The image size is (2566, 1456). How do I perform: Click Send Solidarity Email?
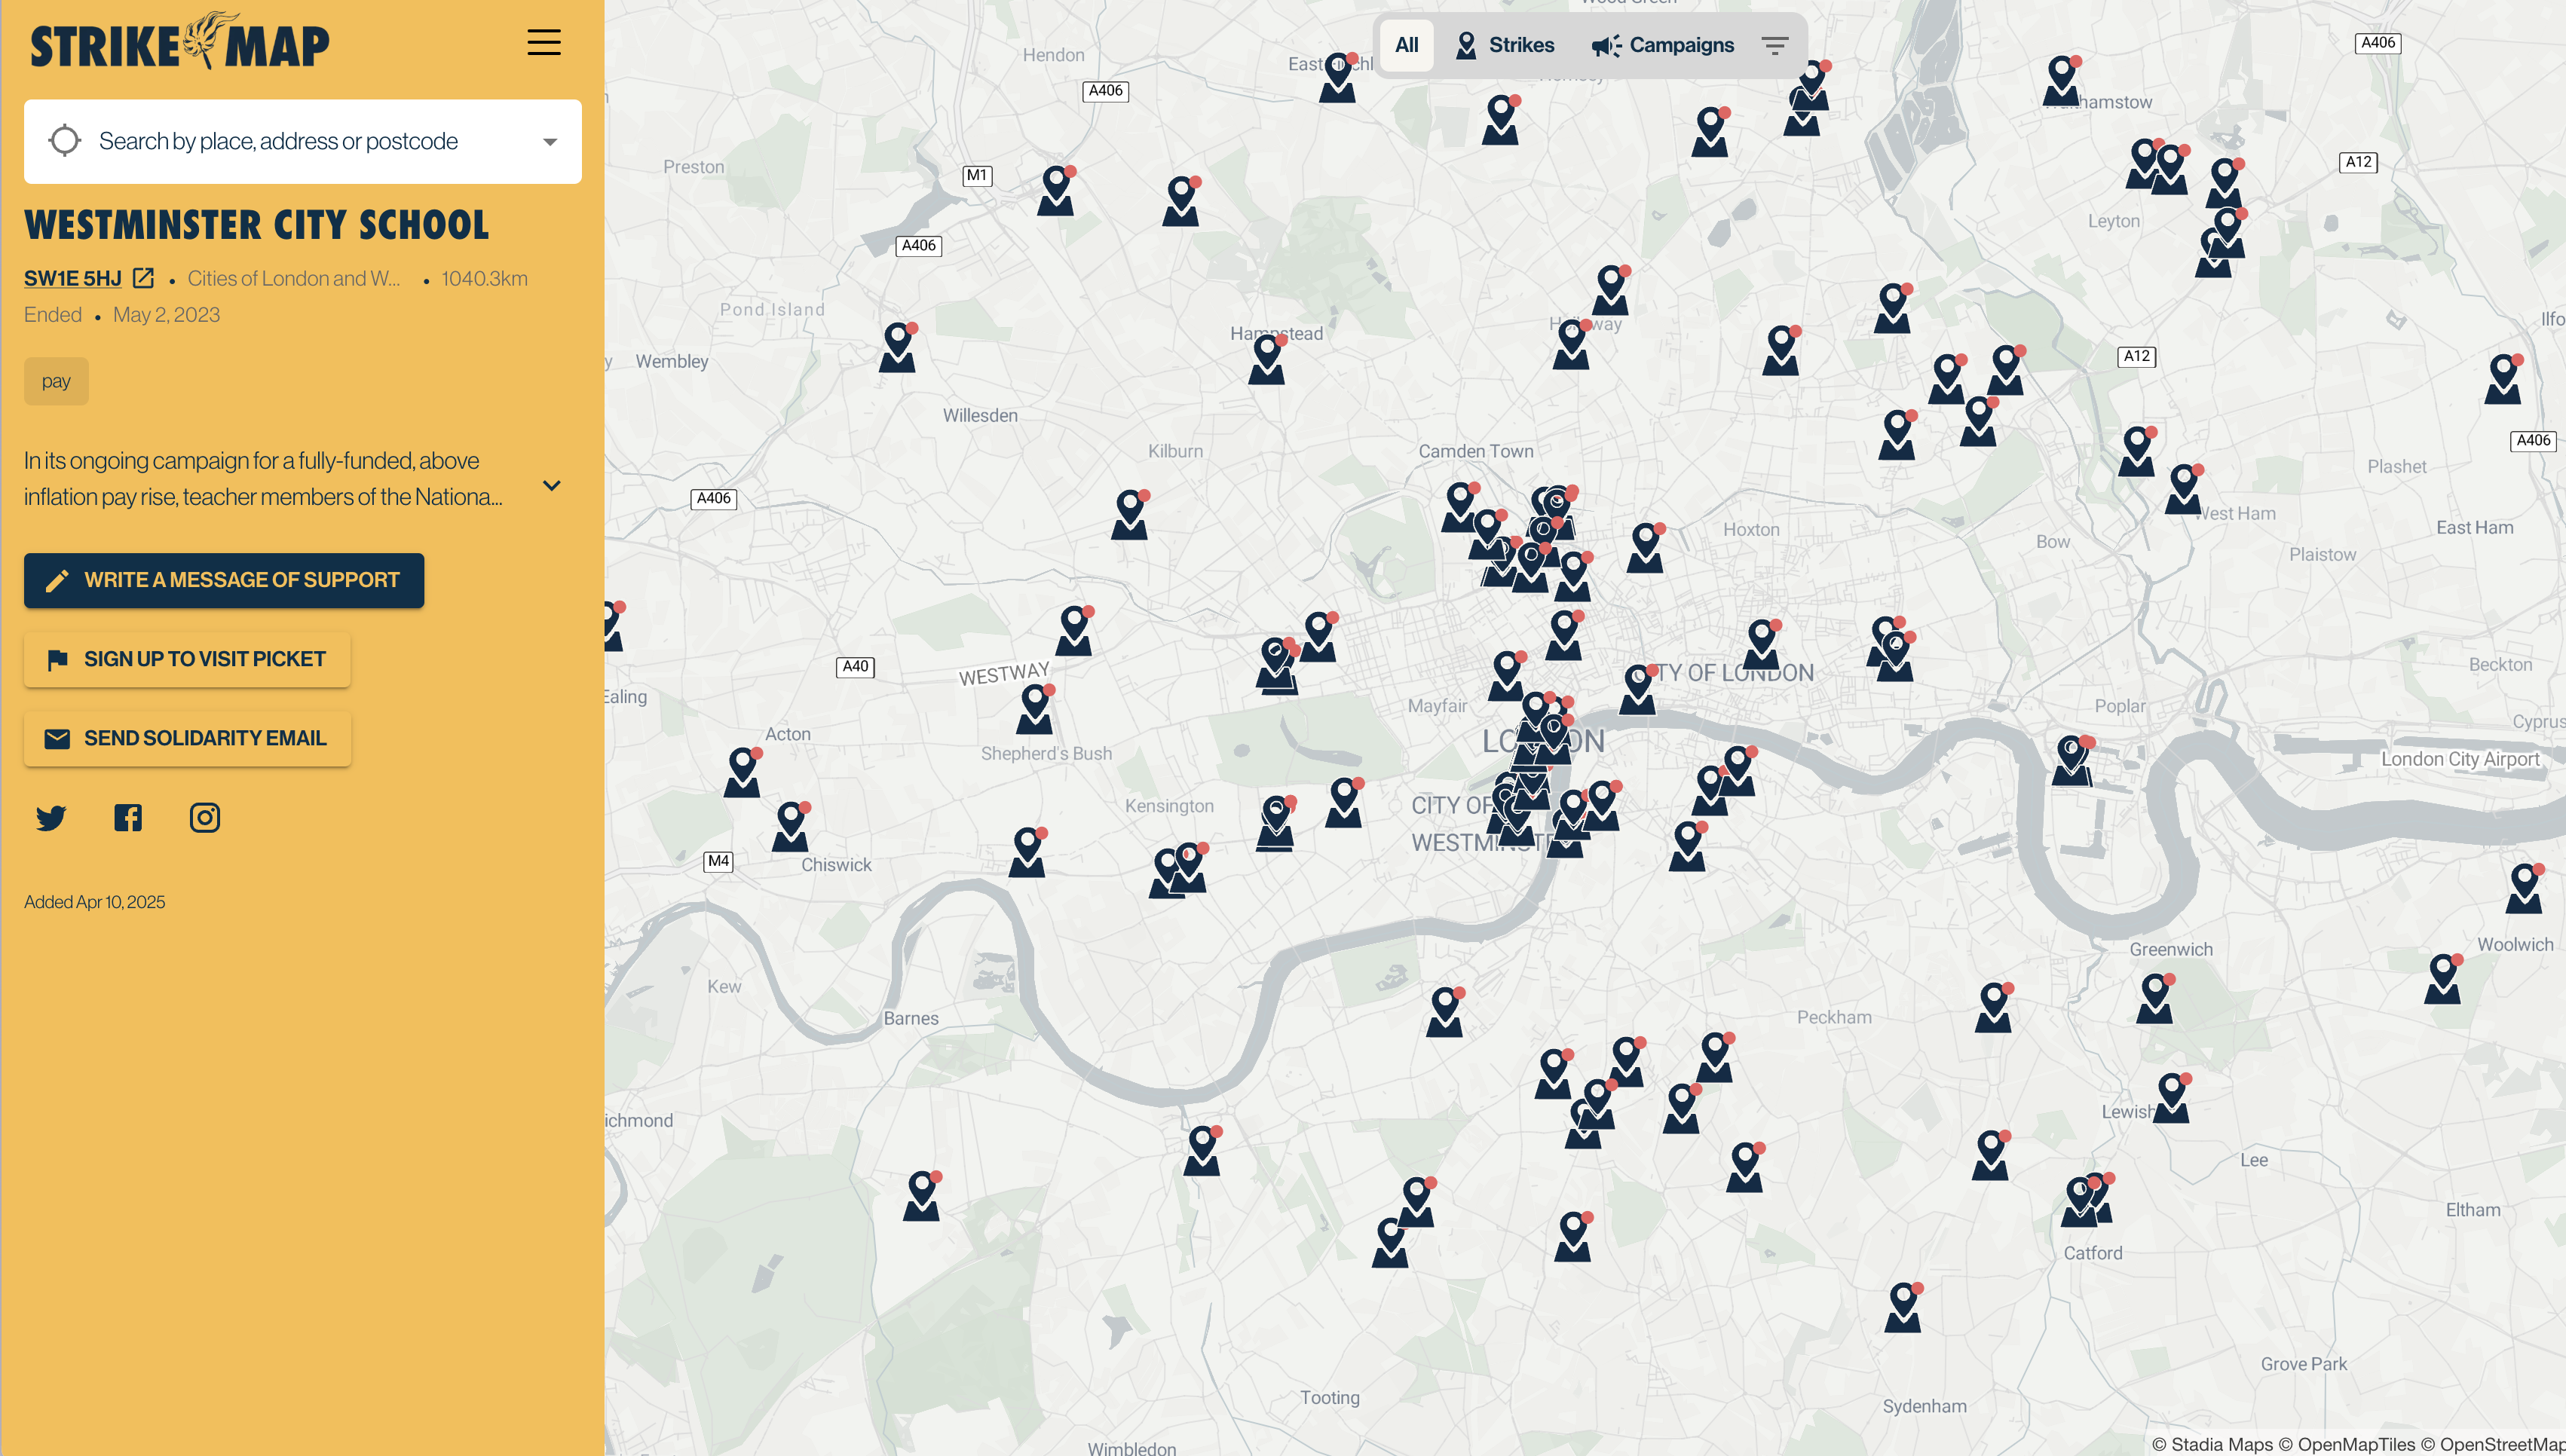187,738
